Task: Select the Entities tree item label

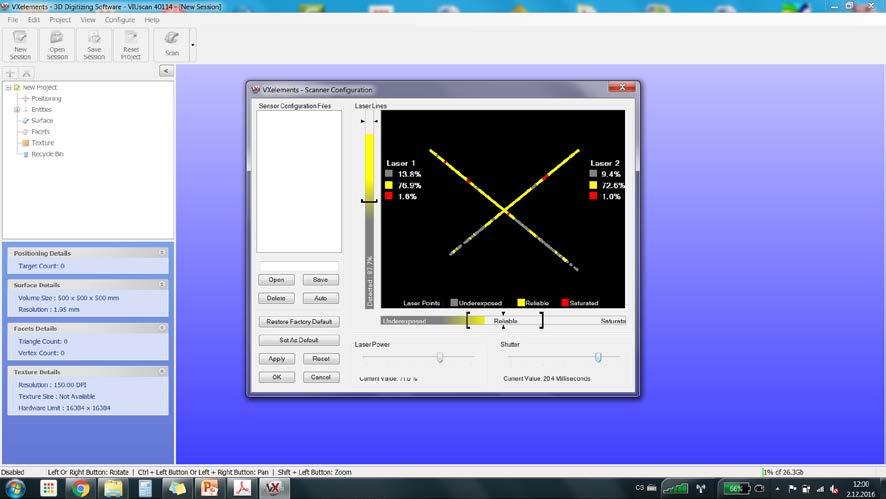Action: (x=41, y=110)
